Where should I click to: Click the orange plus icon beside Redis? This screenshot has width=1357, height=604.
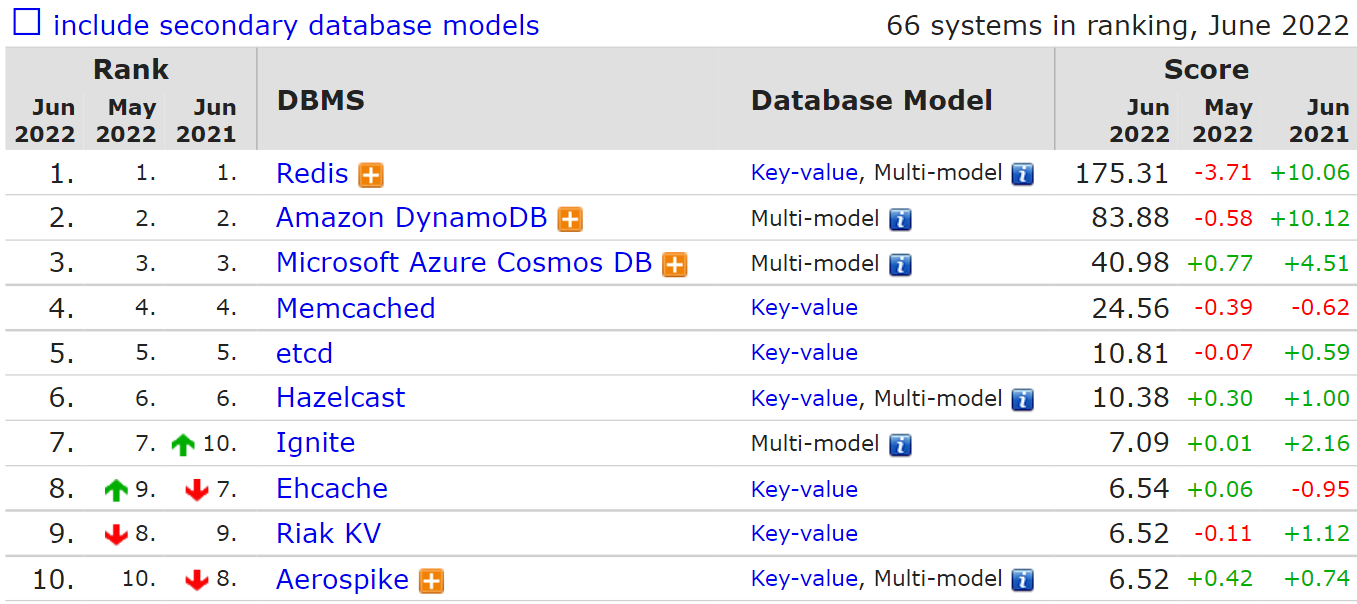click(x=371, y=175)
